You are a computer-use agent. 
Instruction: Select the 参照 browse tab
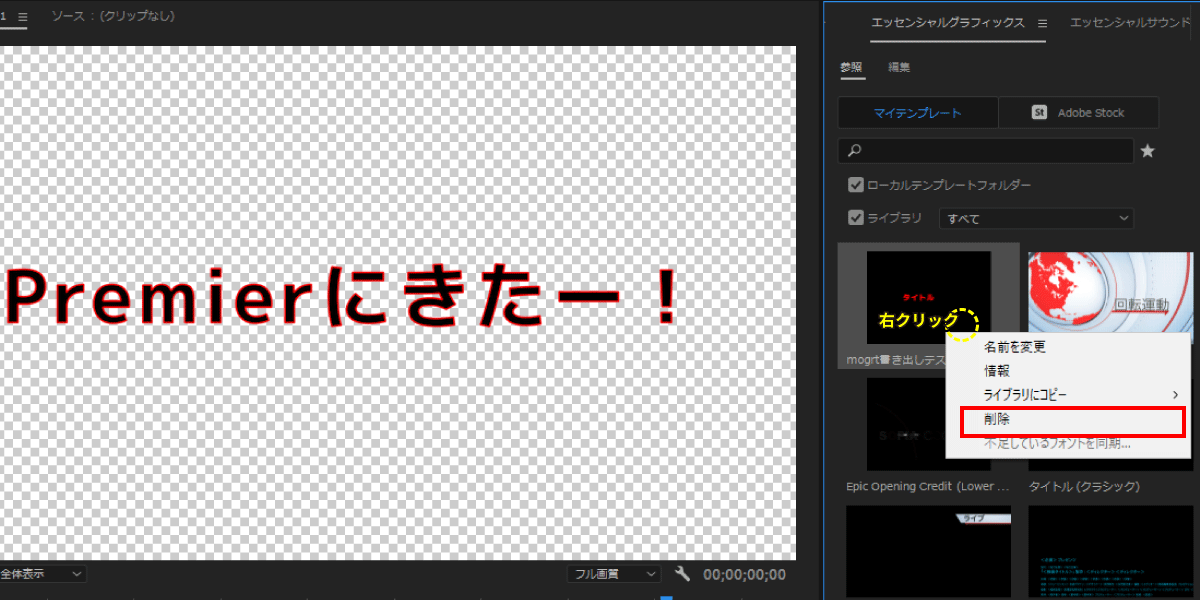click(851, 67)
